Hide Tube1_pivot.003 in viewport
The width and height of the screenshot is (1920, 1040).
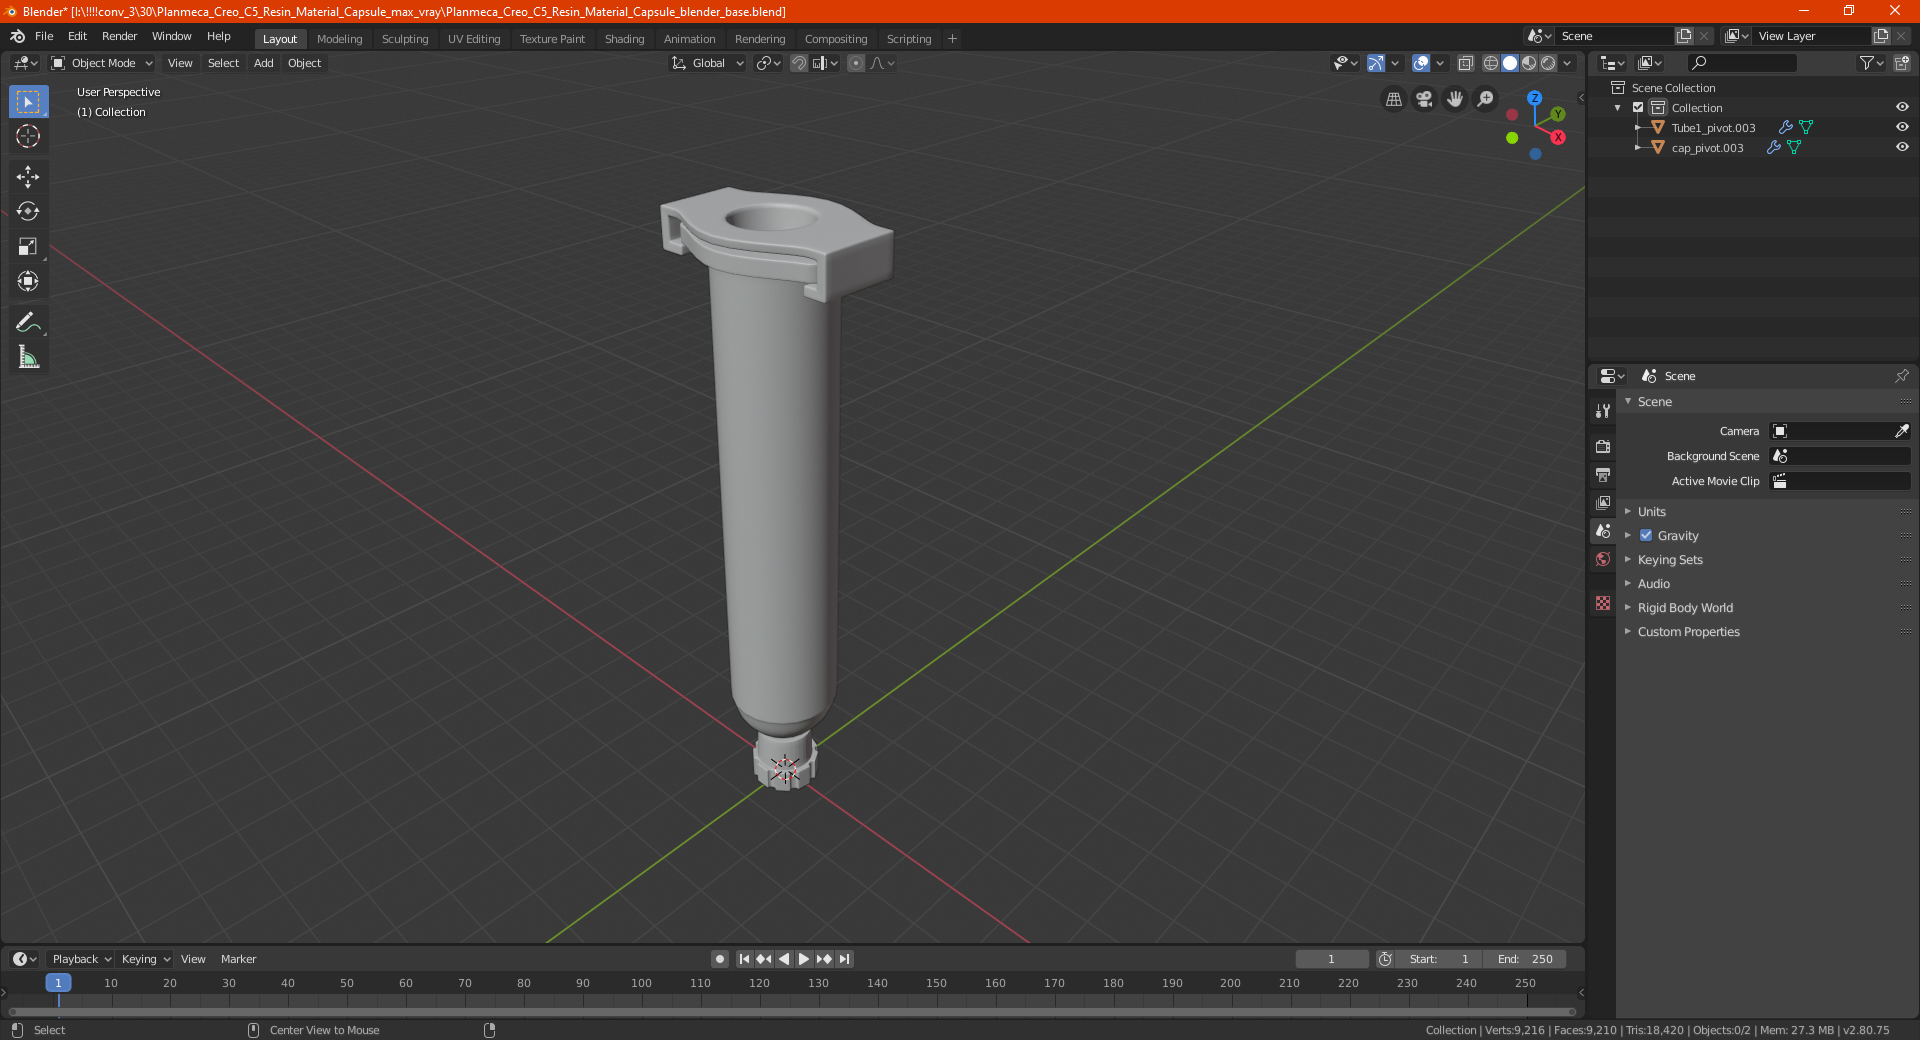point(1902,127)
